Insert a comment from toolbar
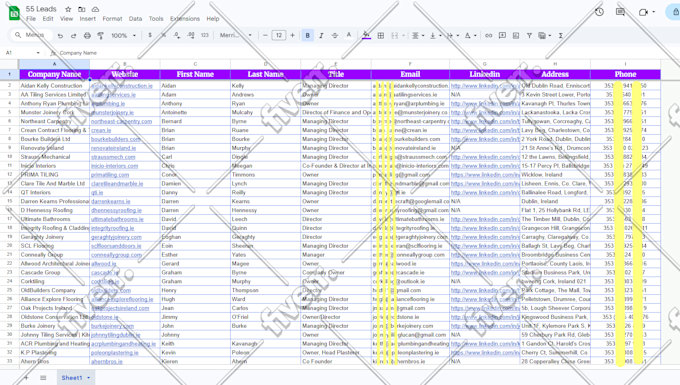The image size is (680, 385). pyautogui.click(x=502, y=36)
